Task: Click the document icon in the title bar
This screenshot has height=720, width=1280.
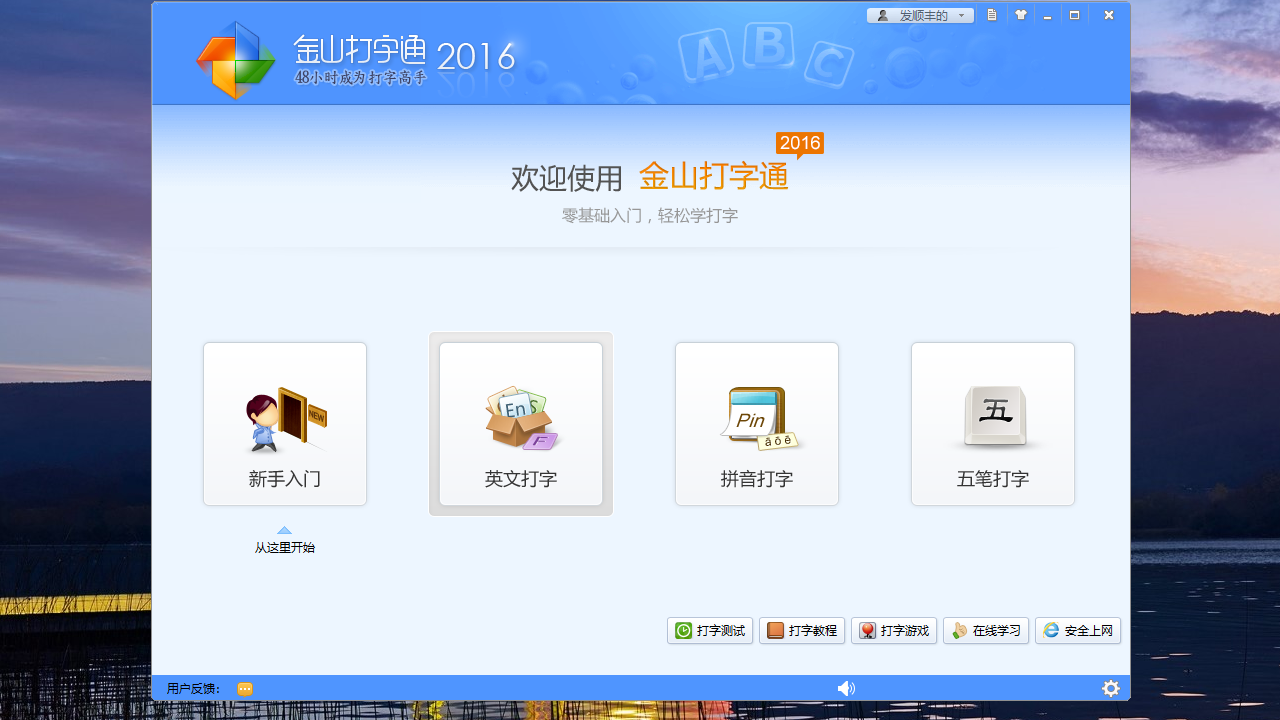Action: [991, 15]
